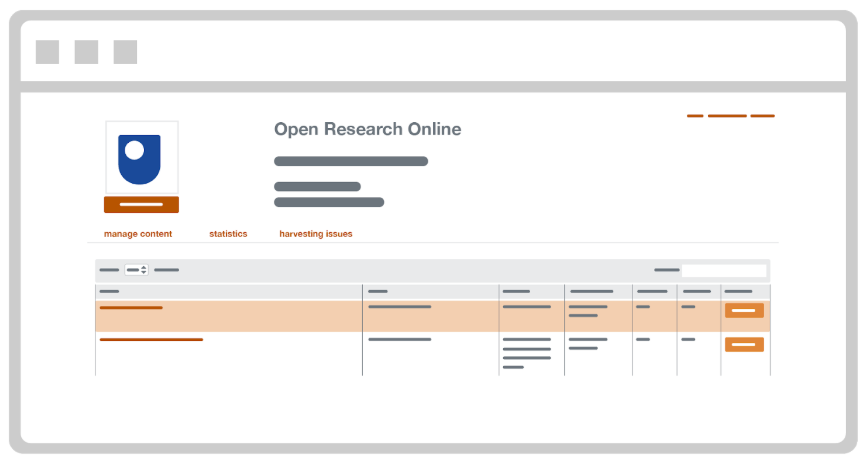Sort by the first table column header
The image size is (865, 460).
(x=110, y=291)
